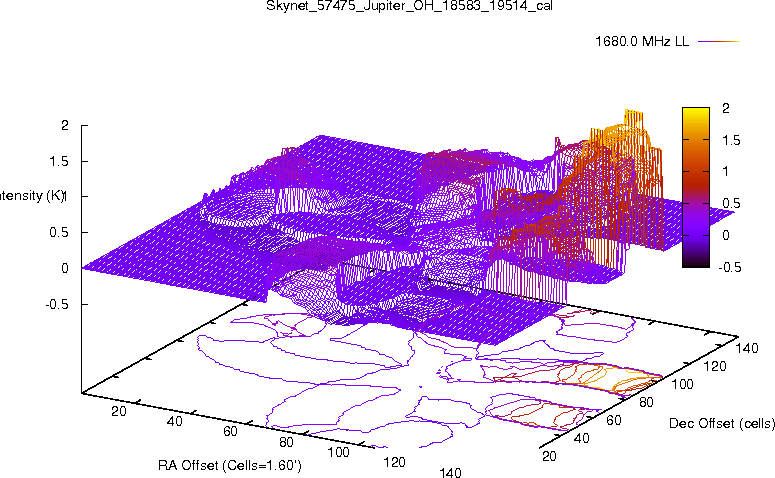
Task: Click color bar tick label 2
Action: coord(726,108)
